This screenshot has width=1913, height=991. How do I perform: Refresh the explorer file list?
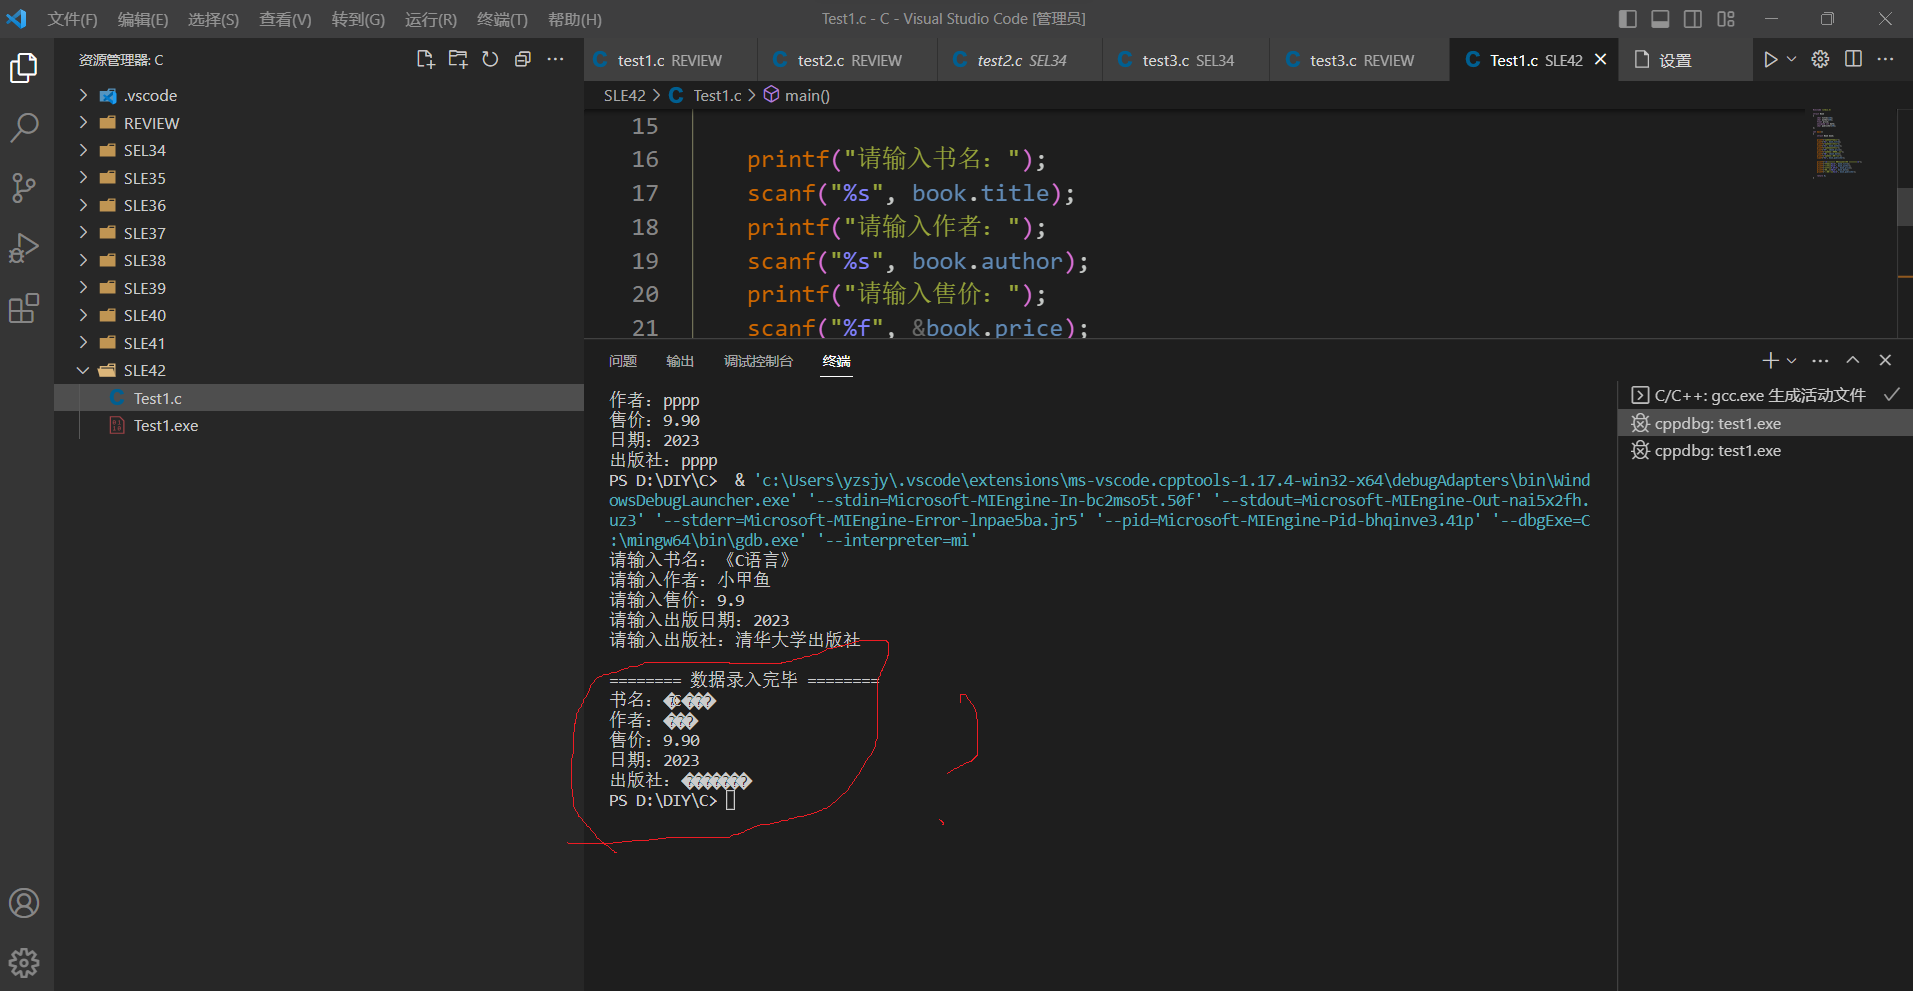click(490, 60)
